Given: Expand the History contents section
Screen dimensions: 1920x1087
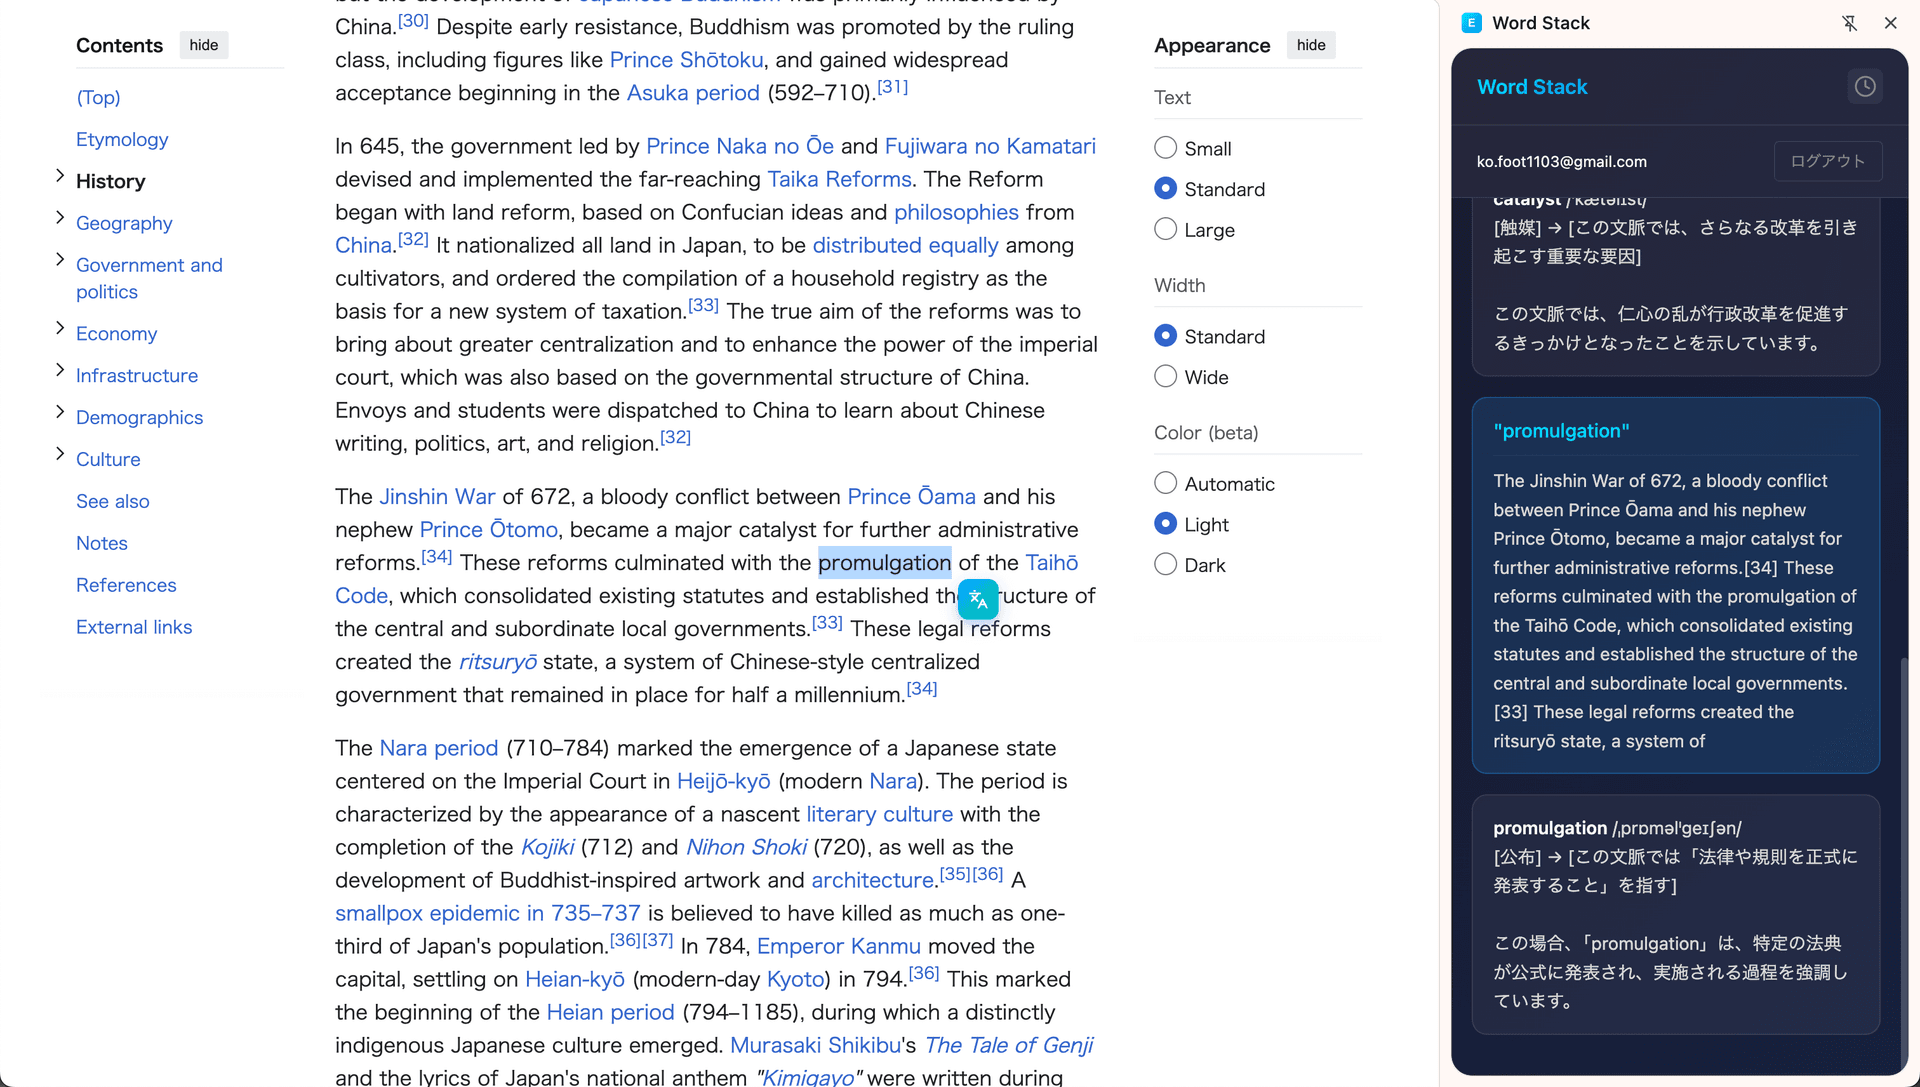Looking at the screenshot, I should (59, 177).
